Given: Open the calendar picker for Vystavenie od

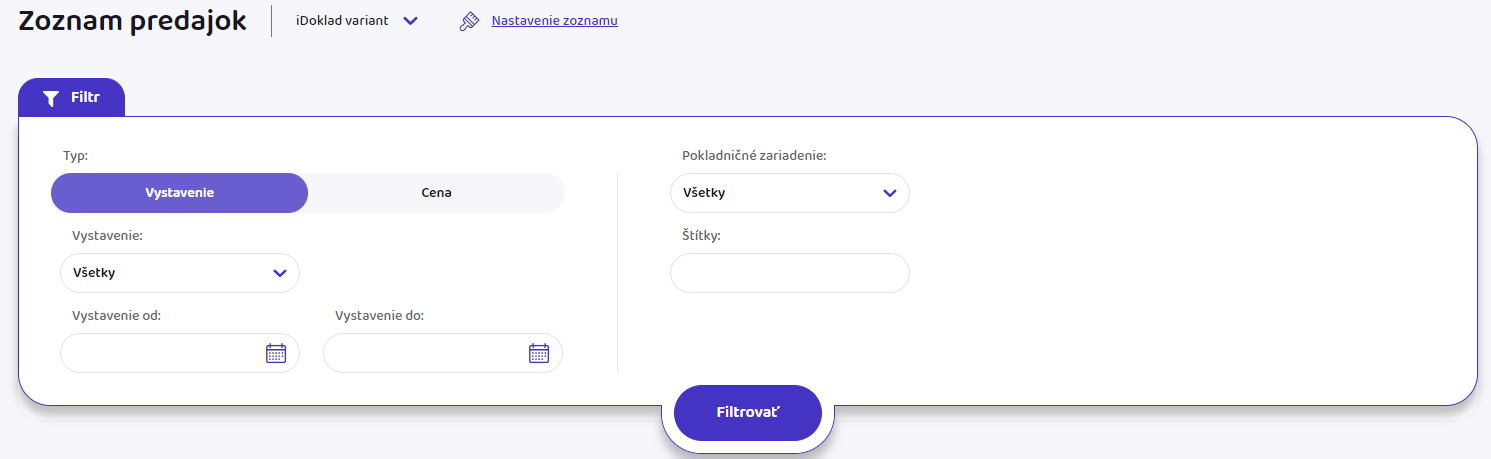Looking at the screenshot, I should [x=276, y=353].
